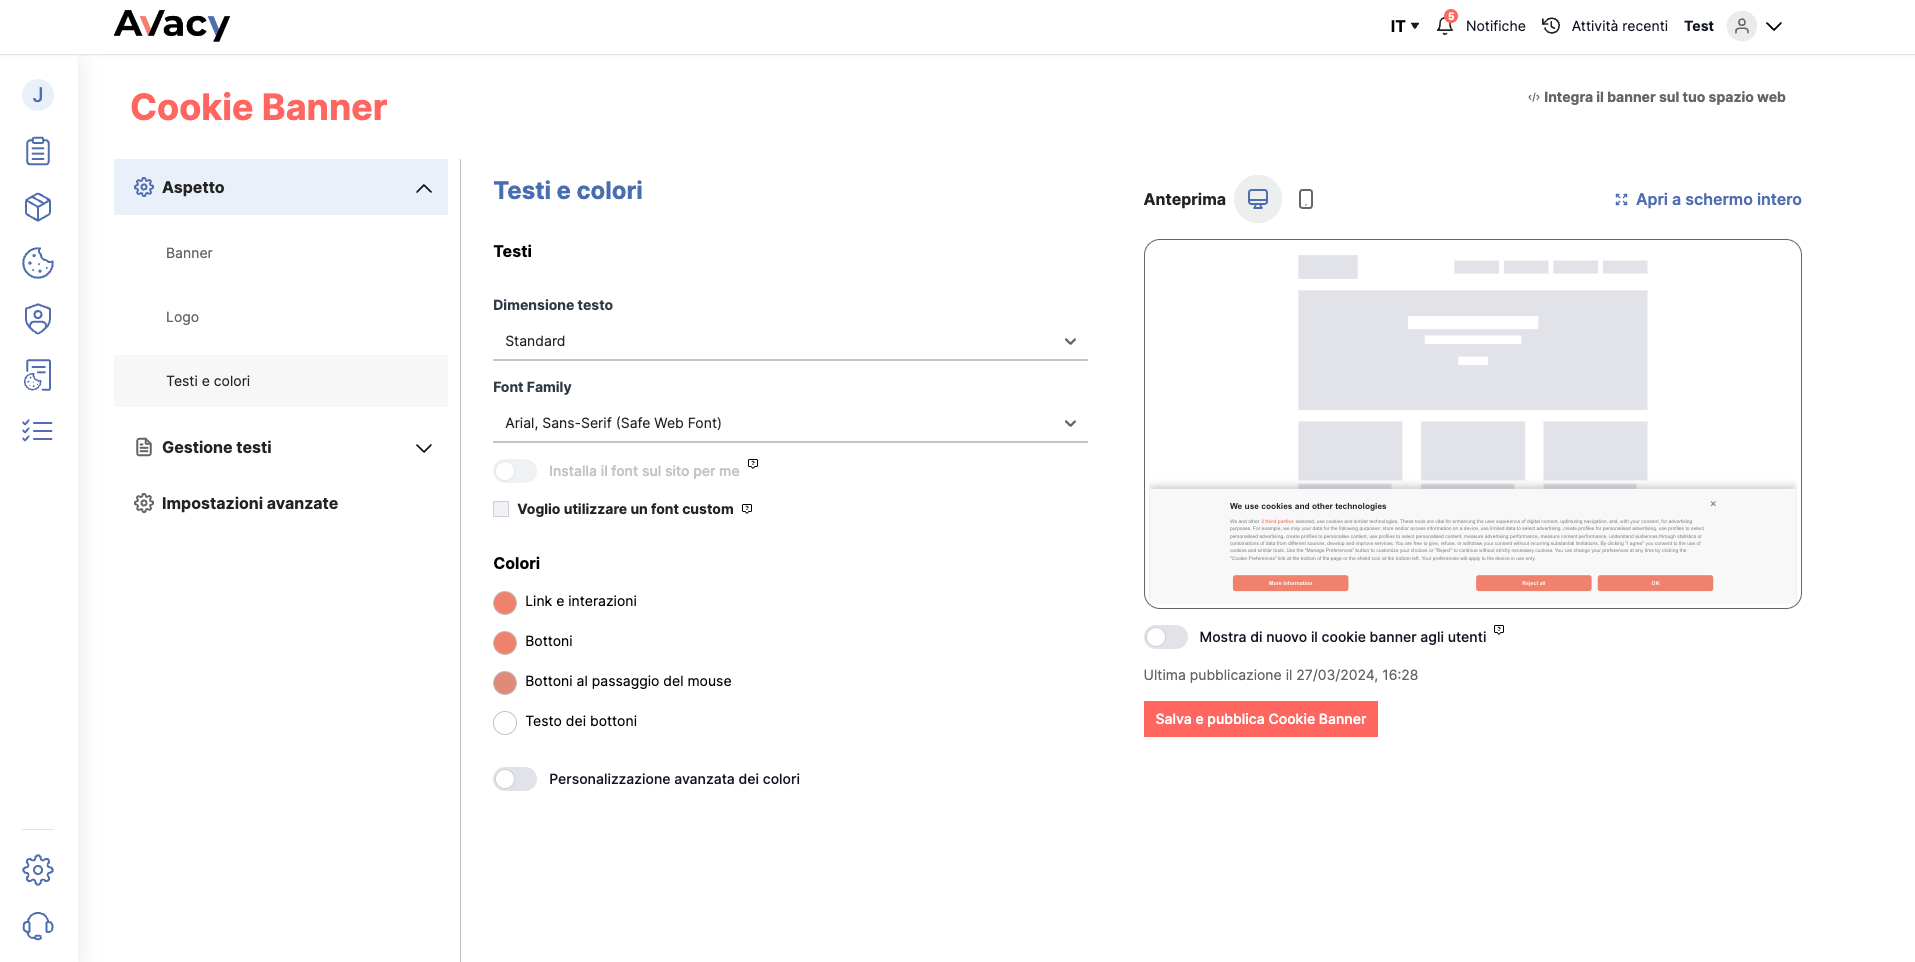Collapse the Aspetto section
The image size is (1915, 962).
pos(281,187)
